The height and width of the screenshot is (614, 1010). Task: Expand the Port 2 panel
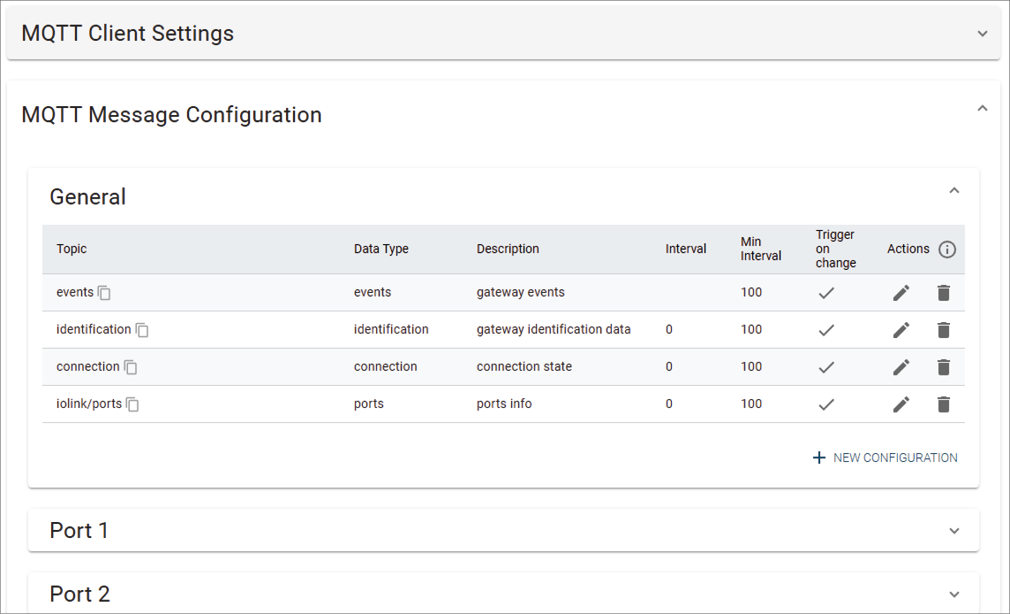[x=955, y=593]
